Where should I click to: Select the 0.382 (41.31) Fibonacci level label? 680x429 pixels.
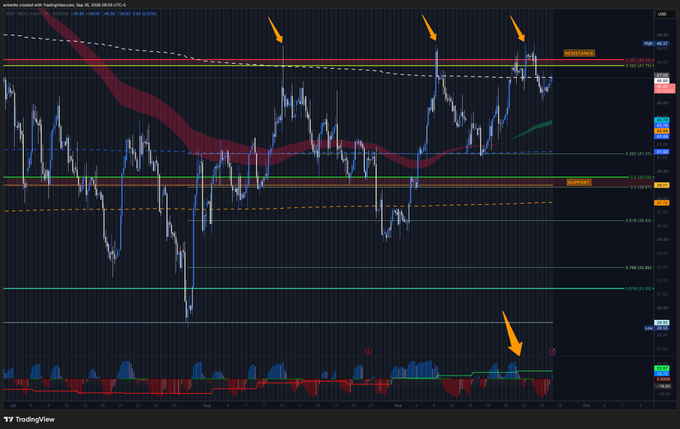coord(638,154)
